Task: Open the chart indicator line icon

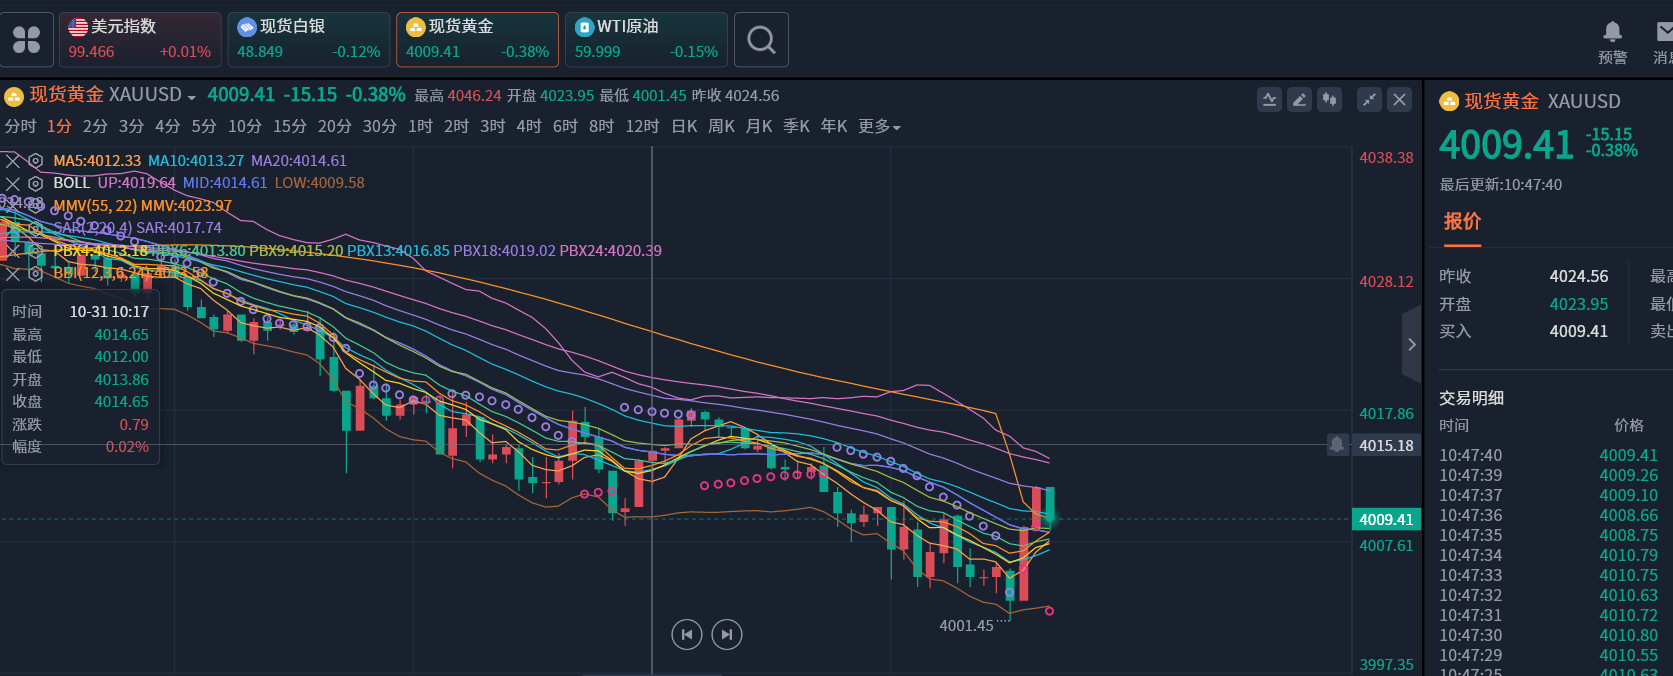Action: [x=1269, y=99]
